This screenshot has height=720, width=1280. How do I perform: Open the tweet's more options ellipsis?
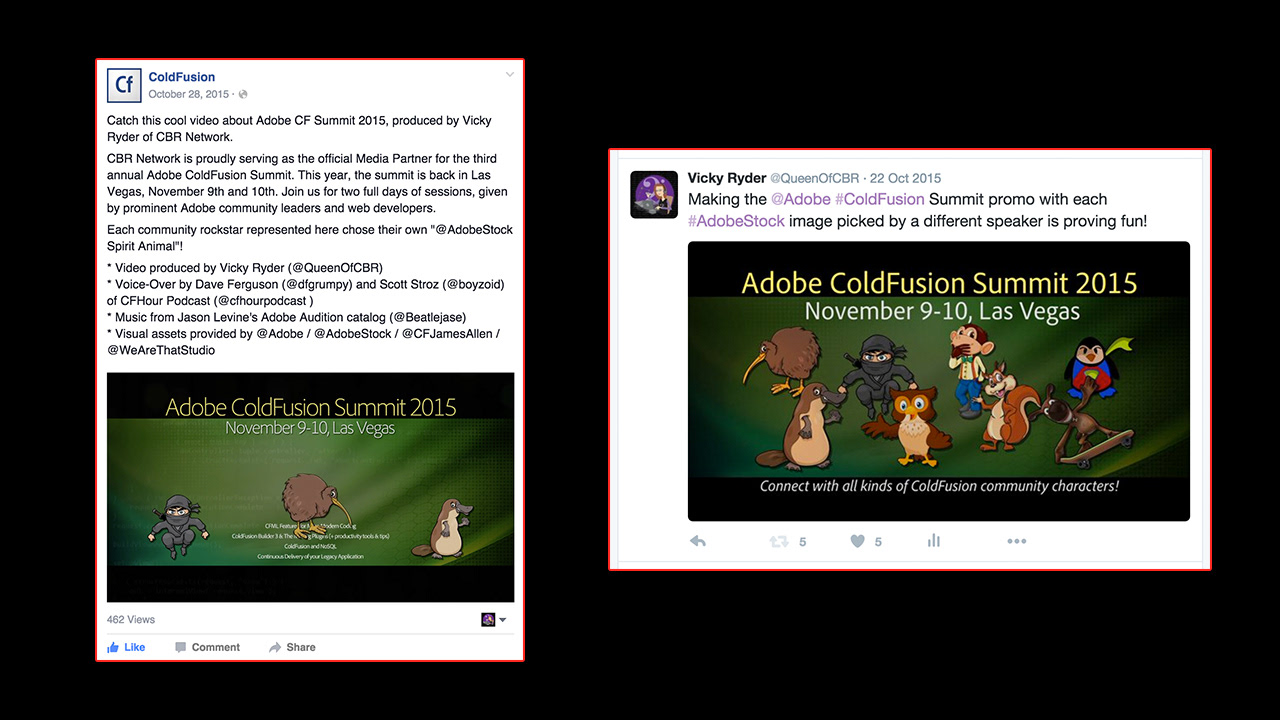click(1017, 541)
